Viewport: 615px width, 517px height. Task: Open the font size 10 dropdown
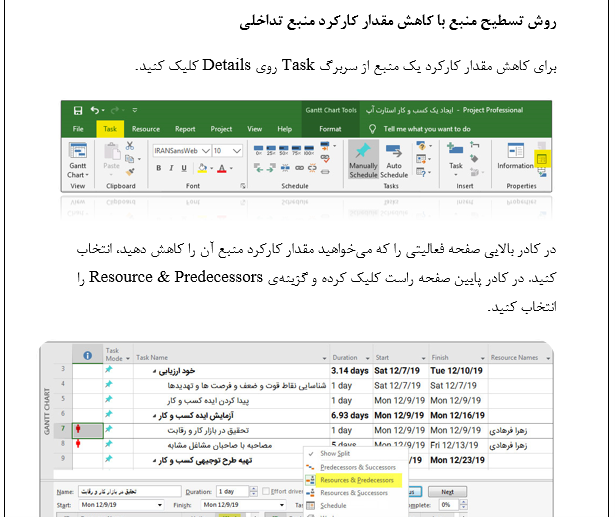click(237, 151)
